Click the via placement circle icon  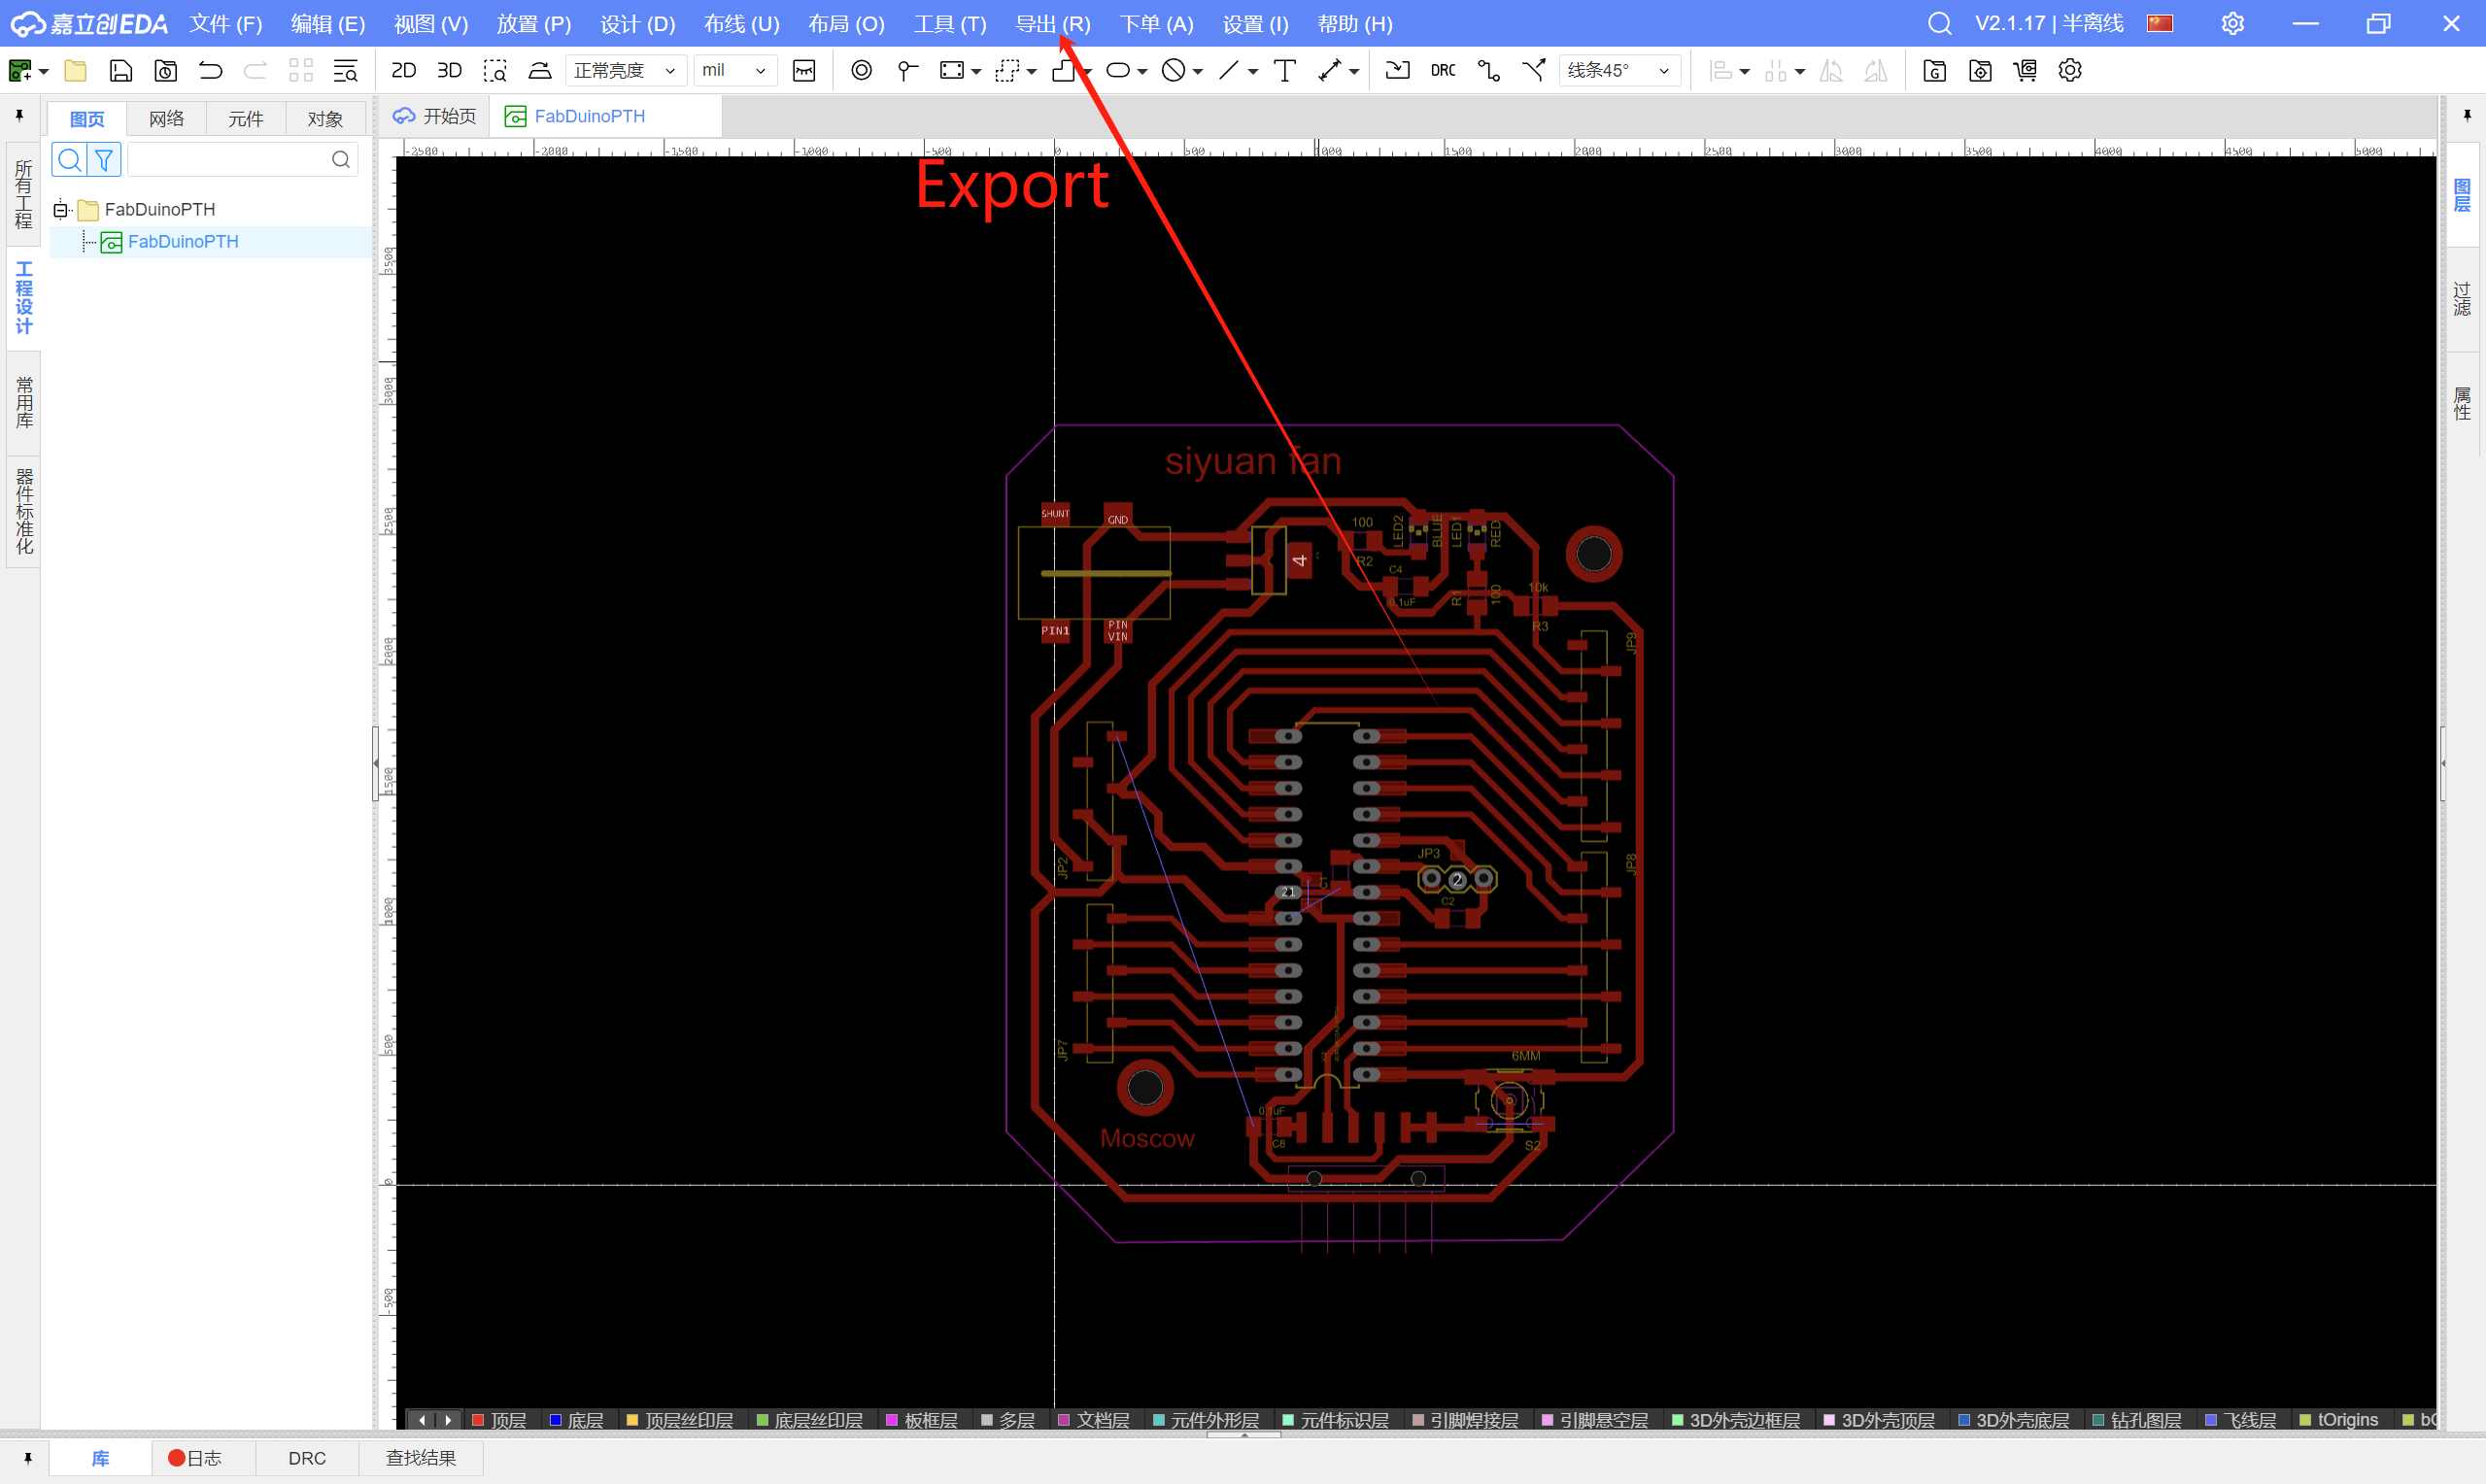(x=861, y=70)
